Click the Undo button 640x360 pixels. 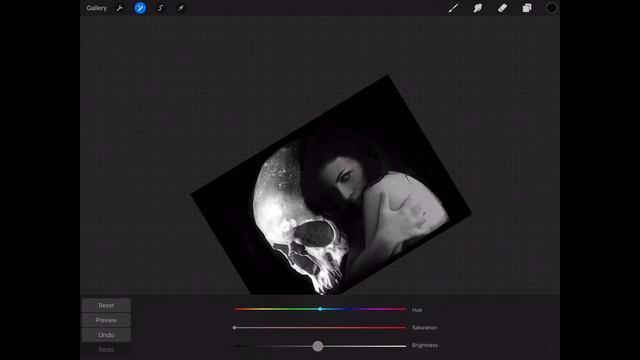click(x=106, y=335)
